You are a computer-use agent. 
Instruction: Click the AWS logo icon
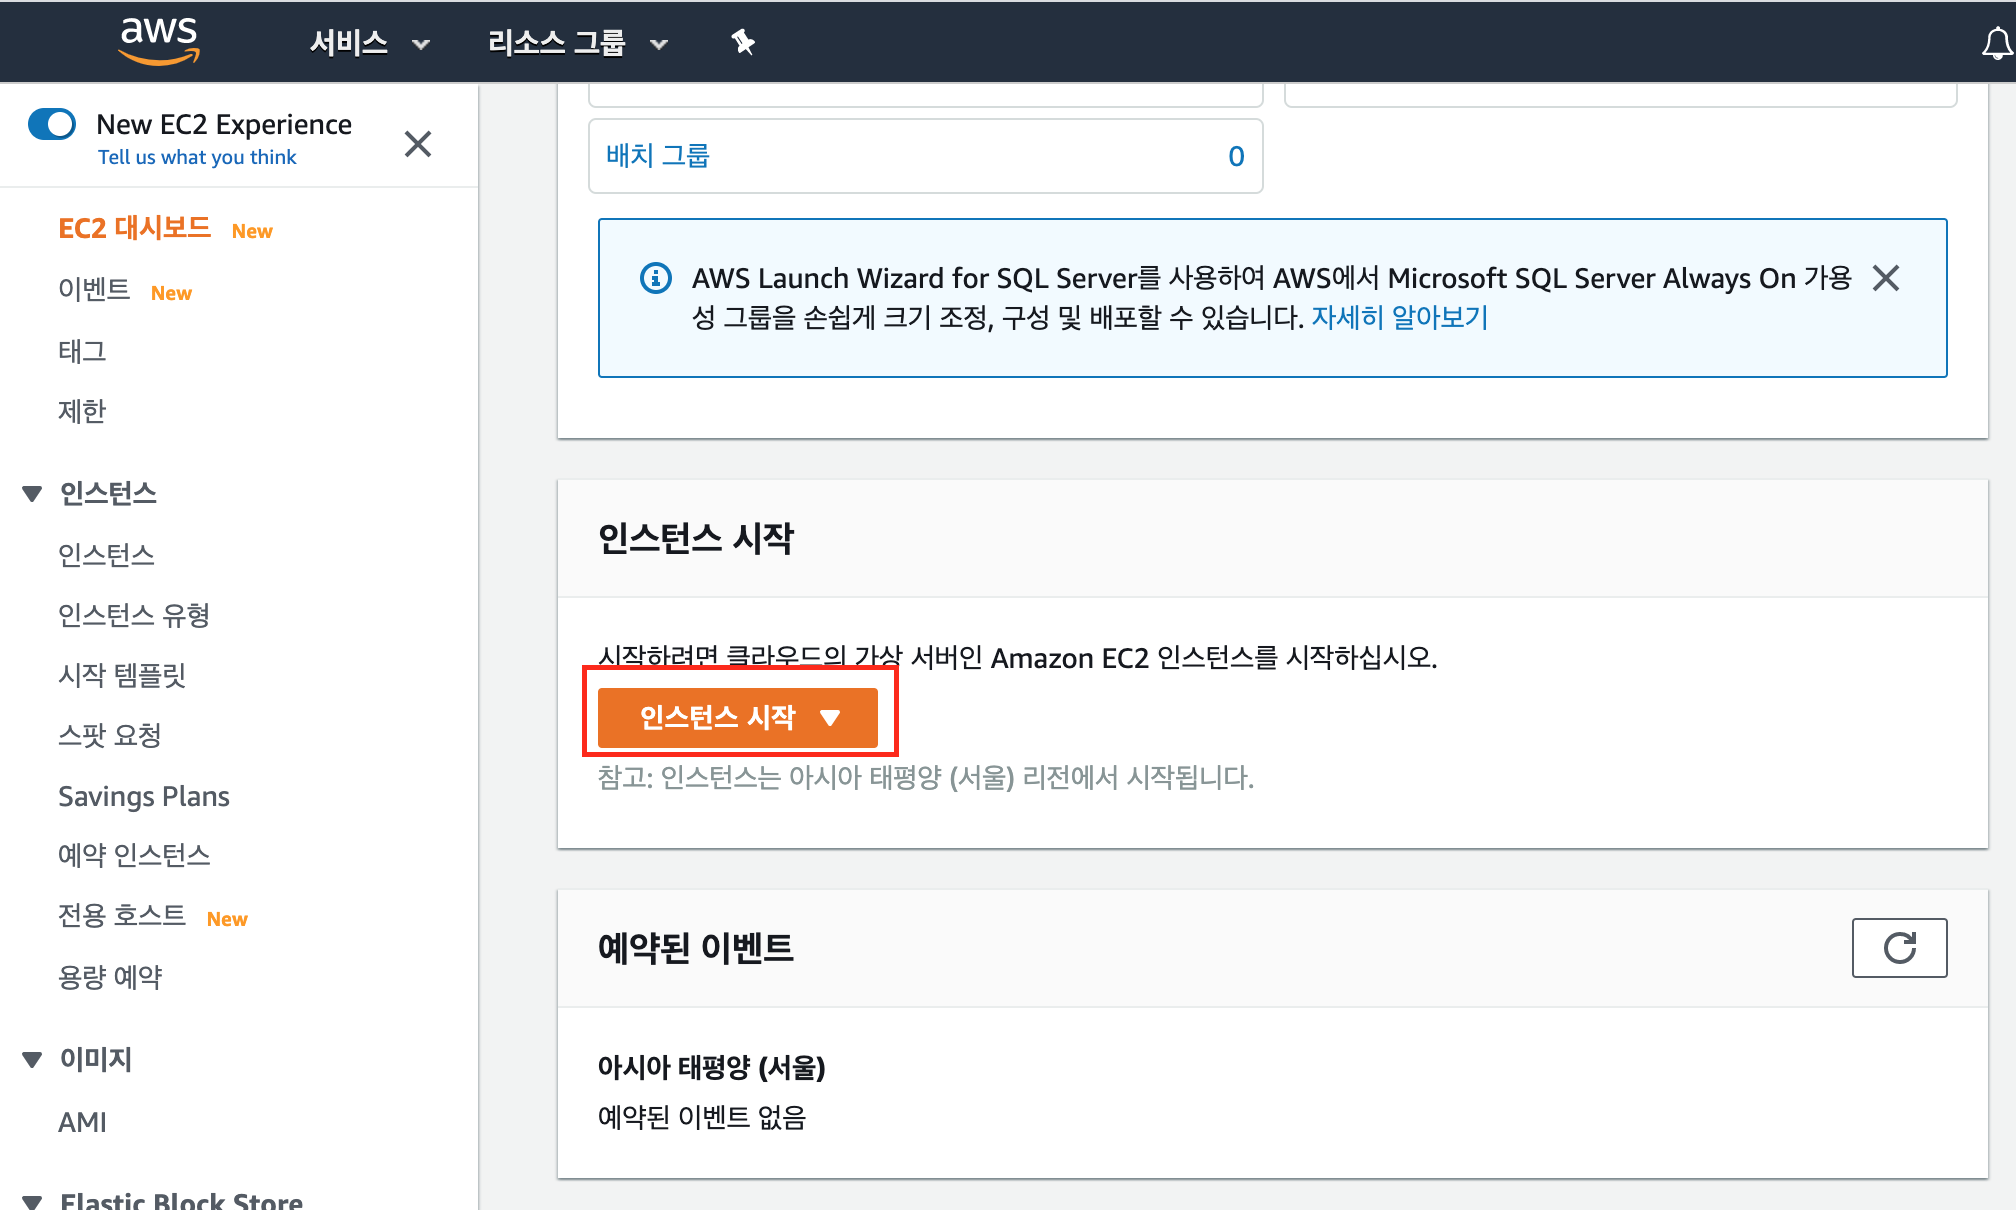[158, 40]
